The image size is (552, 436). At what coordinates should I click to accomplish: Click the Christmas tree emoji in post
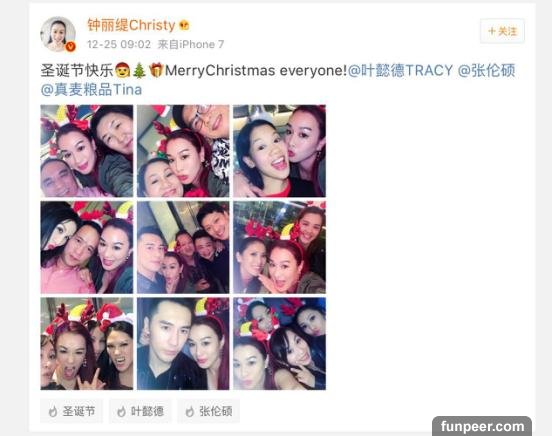pyautogui.click(x=139, y=70)
